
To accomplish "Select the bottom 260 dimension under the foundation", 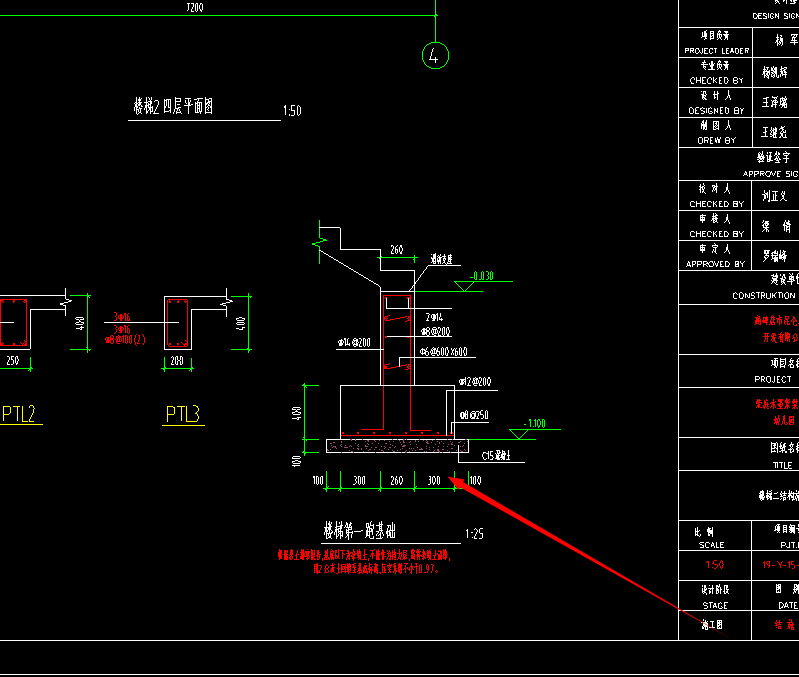I will click(396, 480).
